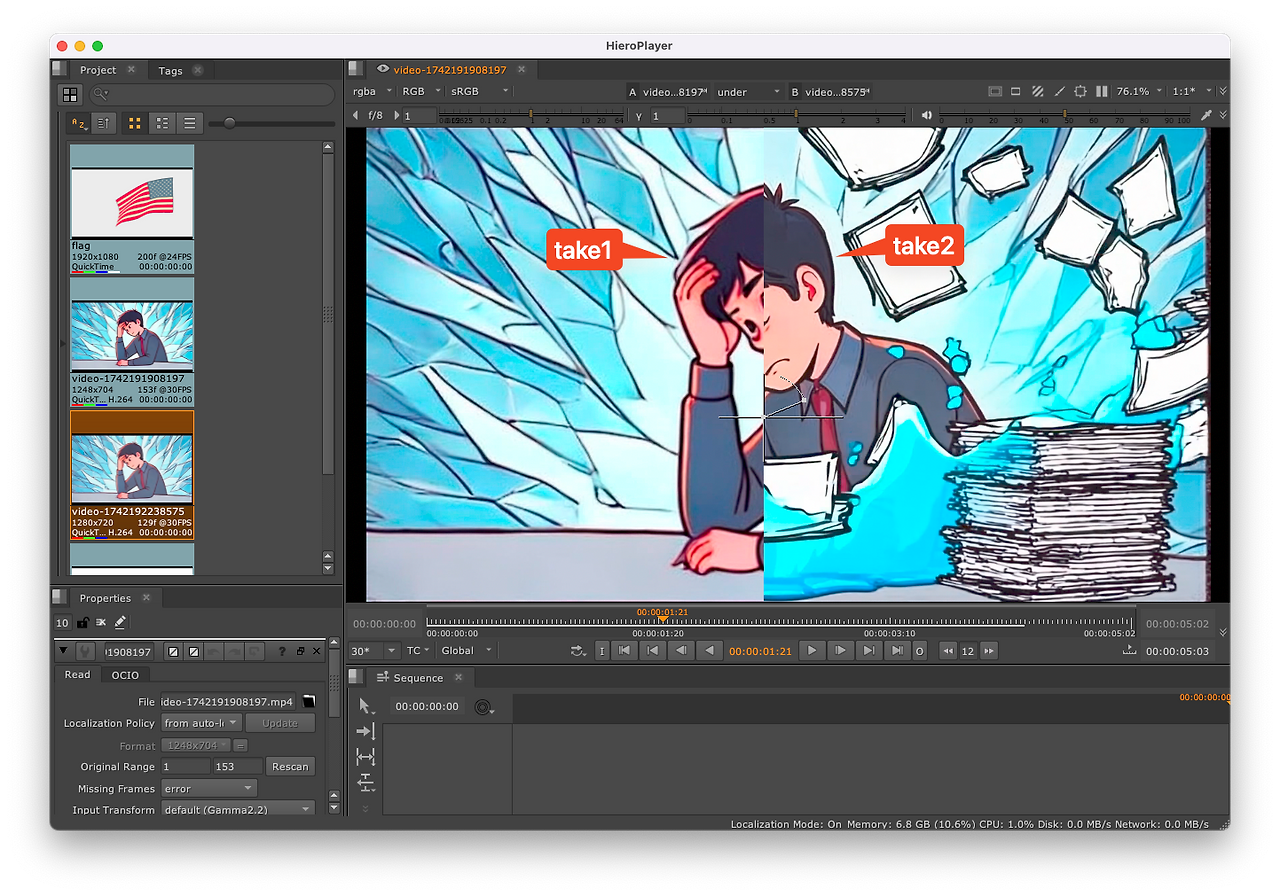Toggle the lock icon in Properties panel
Viewport: 1280px width, 896px height.
[x=82, y=622]
